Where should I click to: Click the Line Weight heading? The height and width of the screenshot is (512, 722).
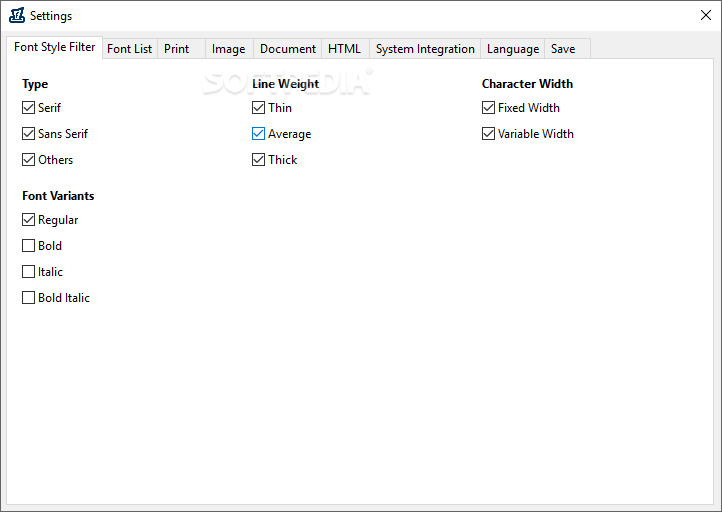[x=285, y=84]
